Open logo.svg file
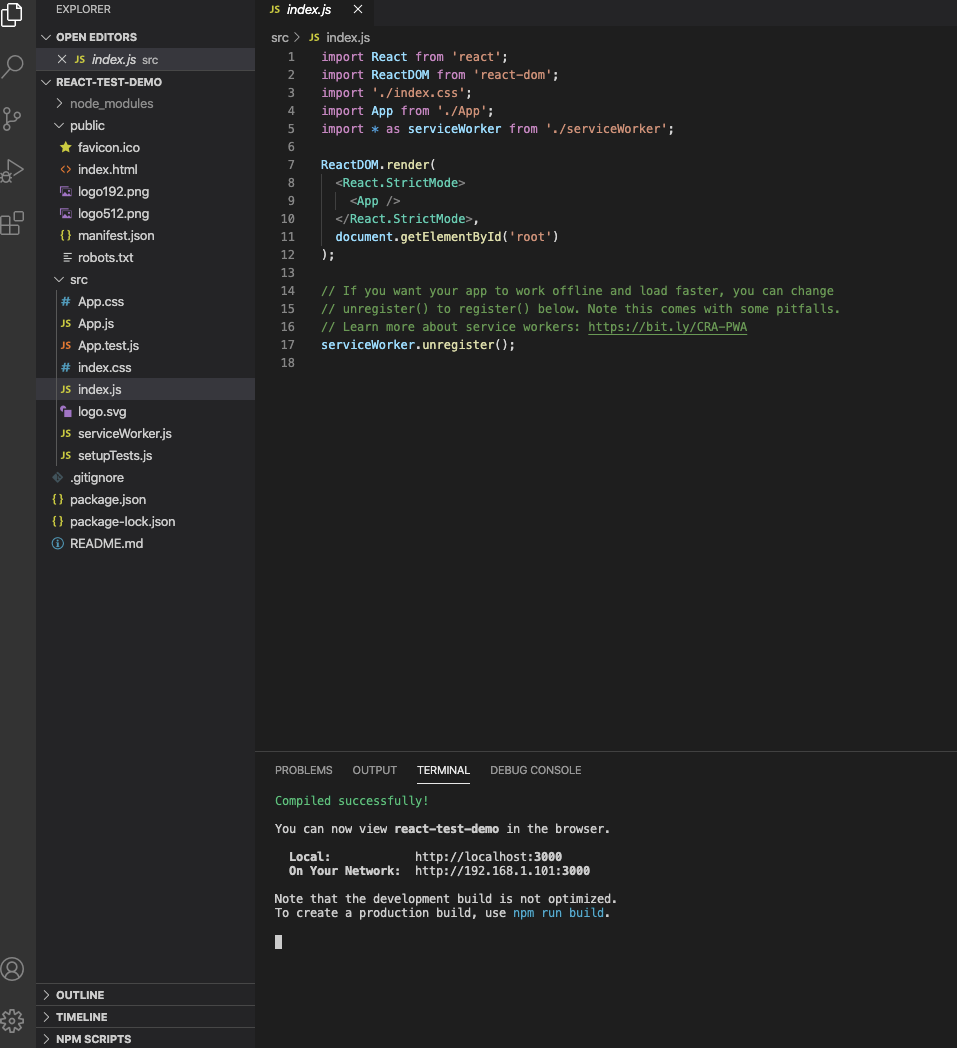Screen dimensions: 957x1048 coord(146,412)
